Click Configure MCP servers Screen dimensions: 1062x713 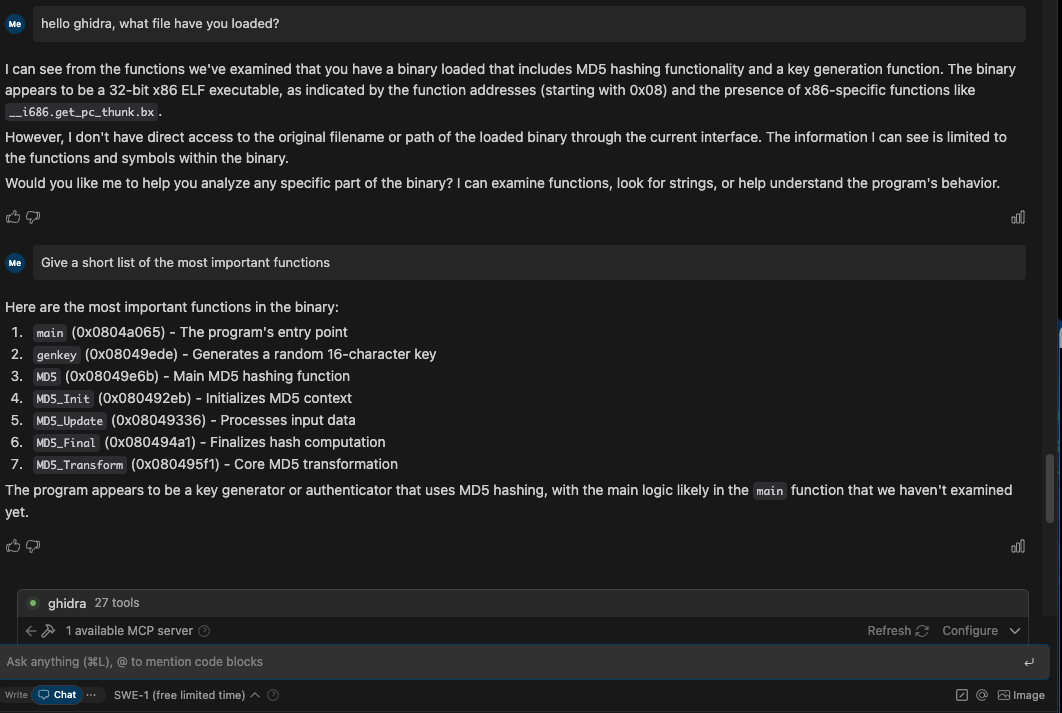970,631
